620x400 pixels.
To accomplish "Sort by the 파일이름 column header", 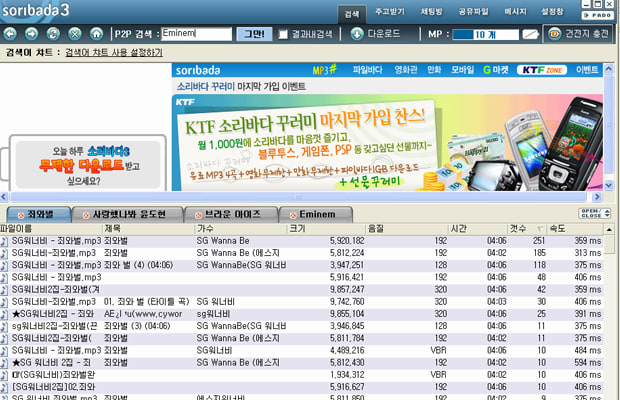I will [x=51, y=229].
